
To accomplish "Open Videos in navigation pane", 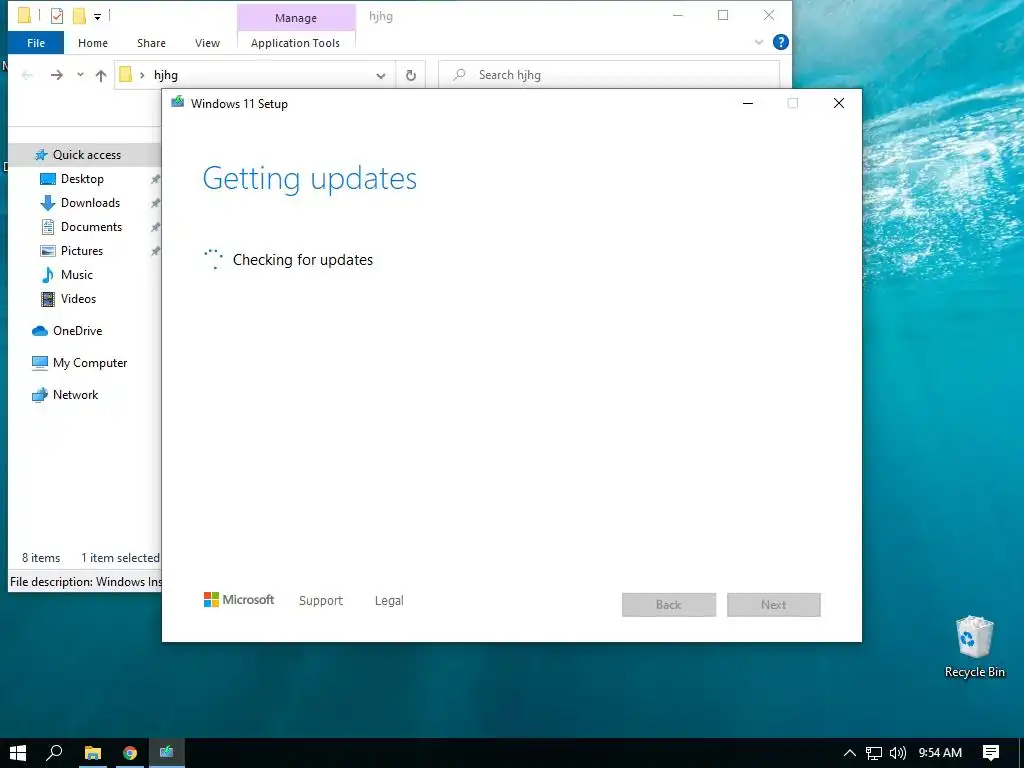I will 78,299.
